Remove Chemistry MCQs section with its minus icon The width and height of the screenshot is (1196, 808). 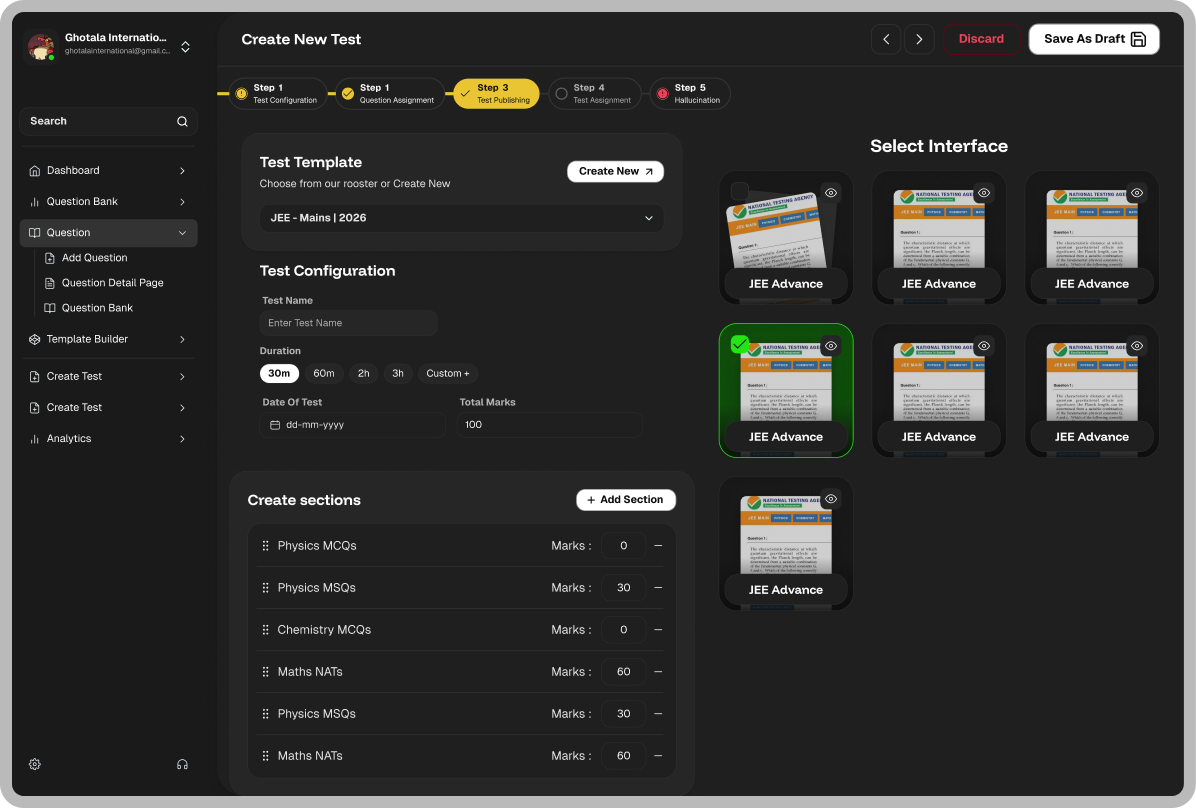pos(658,629)
